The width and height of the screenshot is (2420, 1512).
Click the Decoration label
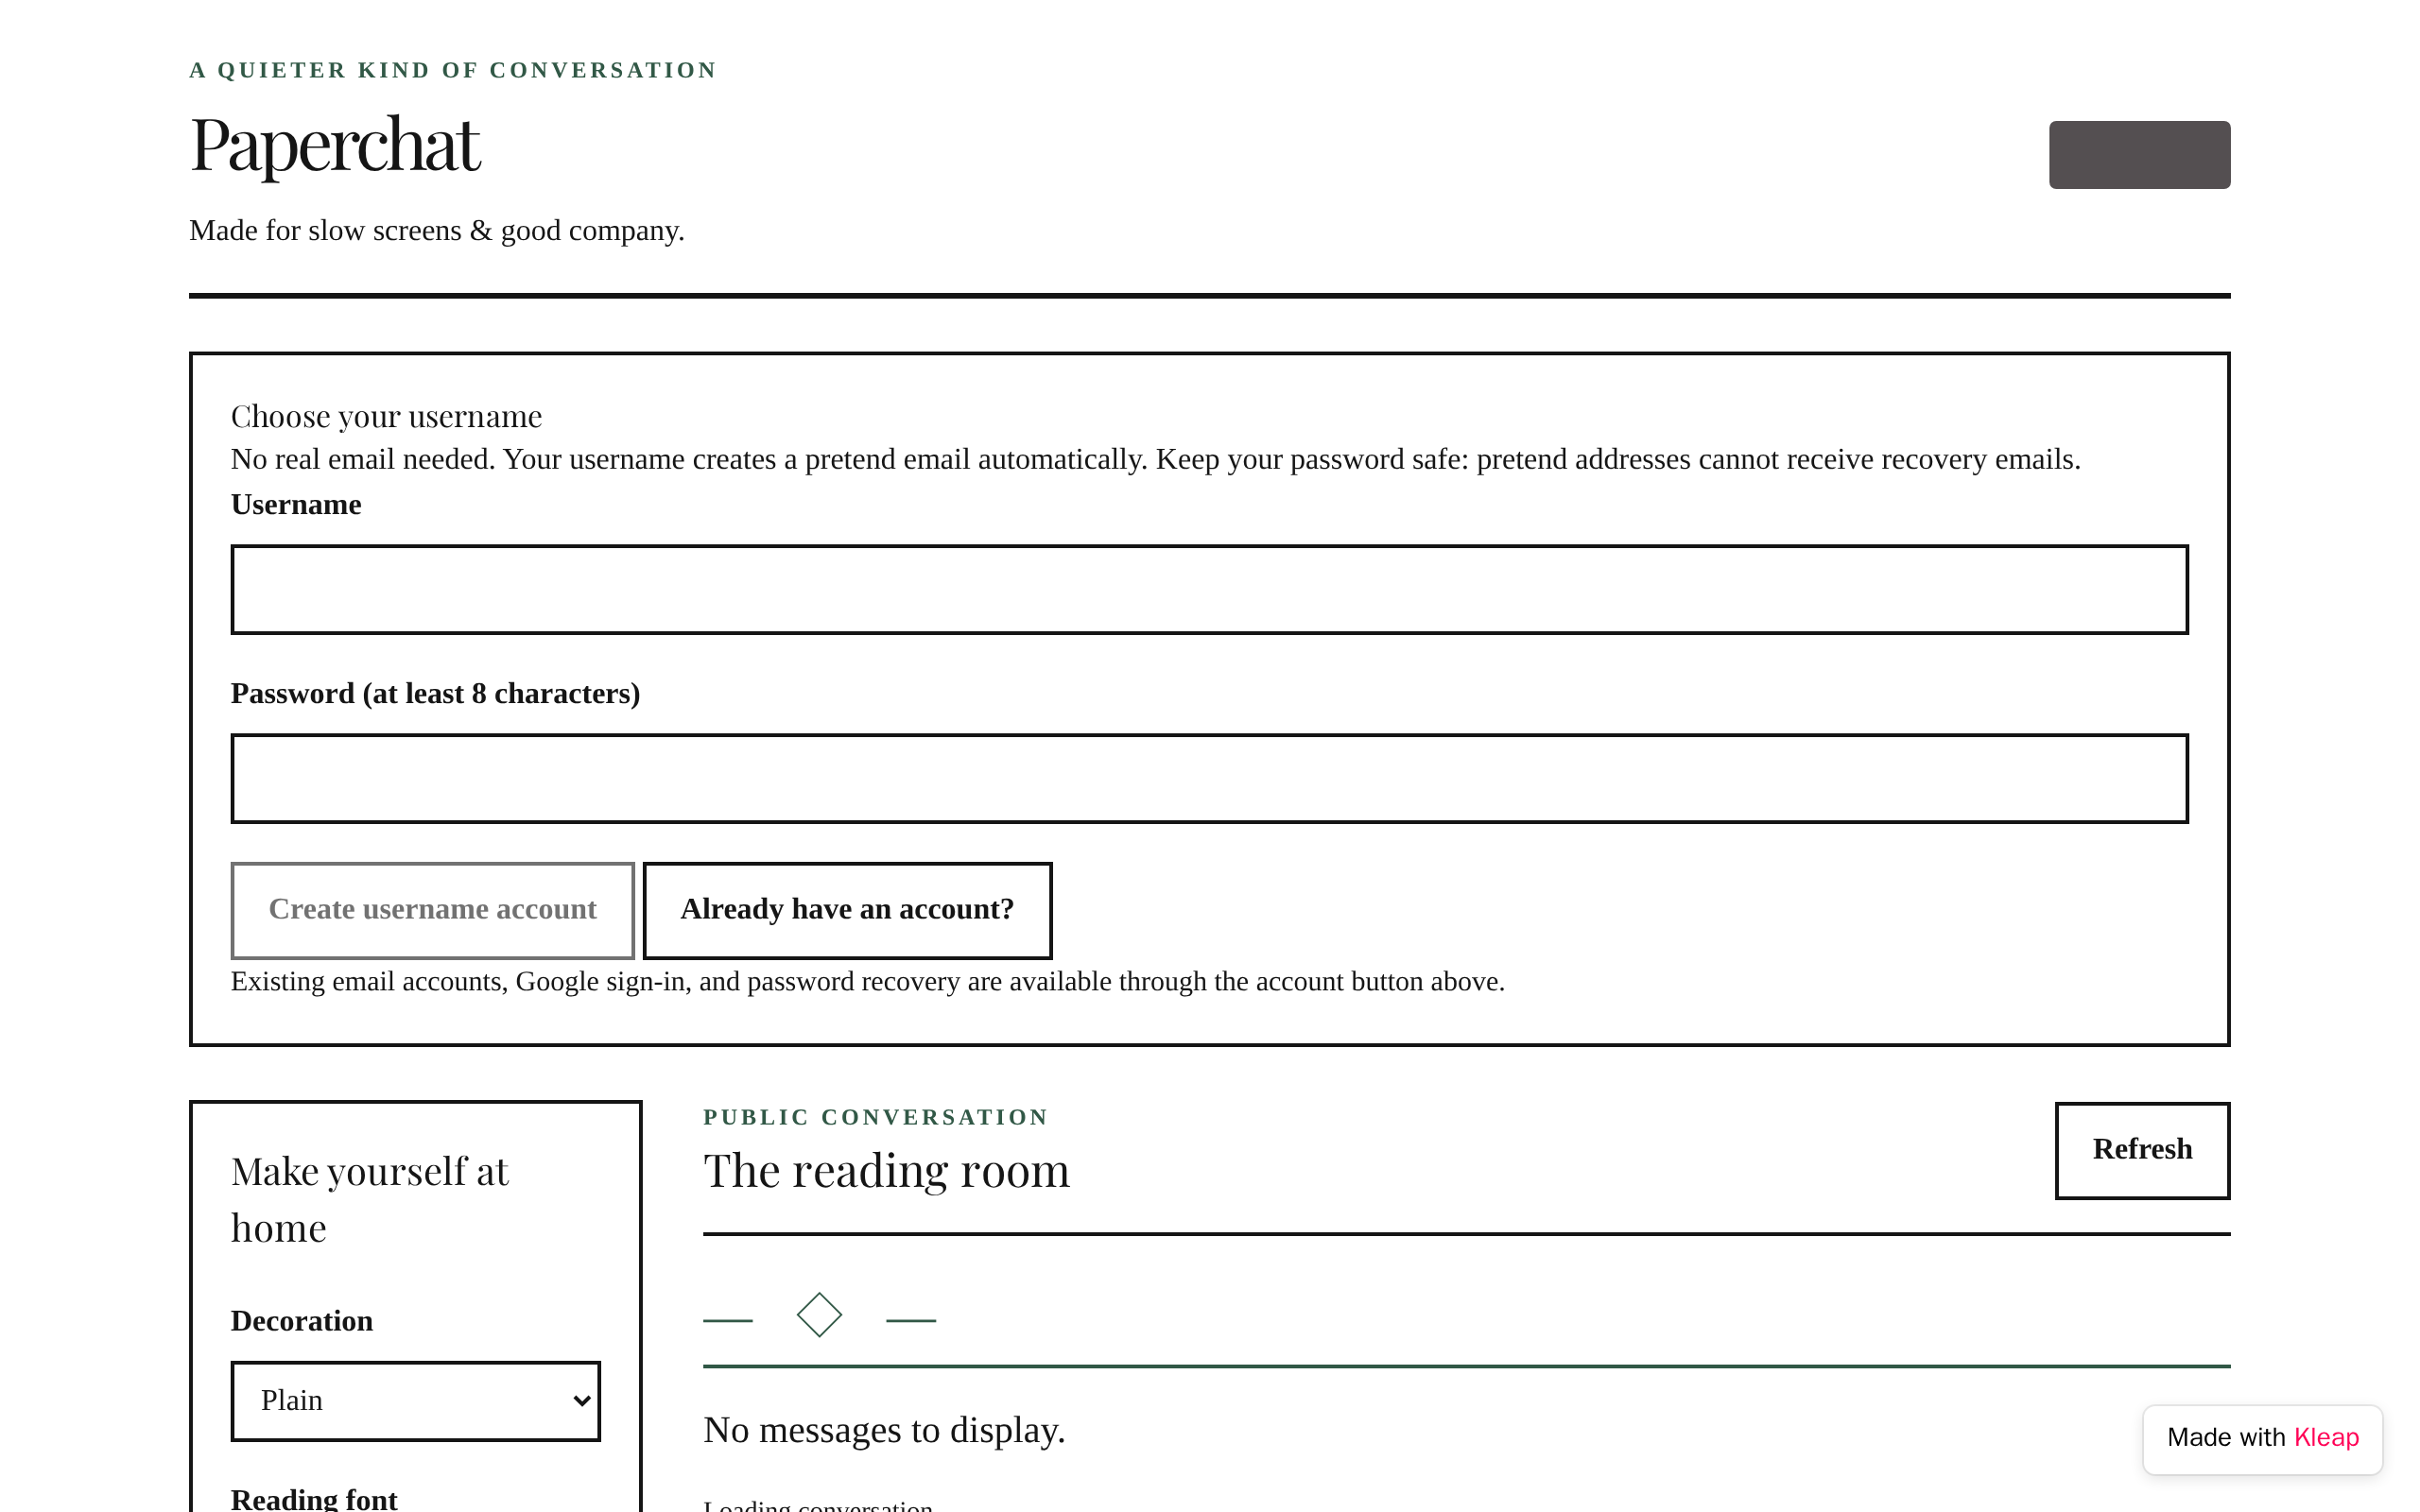pyautogui.click(x=302, y=1321)
